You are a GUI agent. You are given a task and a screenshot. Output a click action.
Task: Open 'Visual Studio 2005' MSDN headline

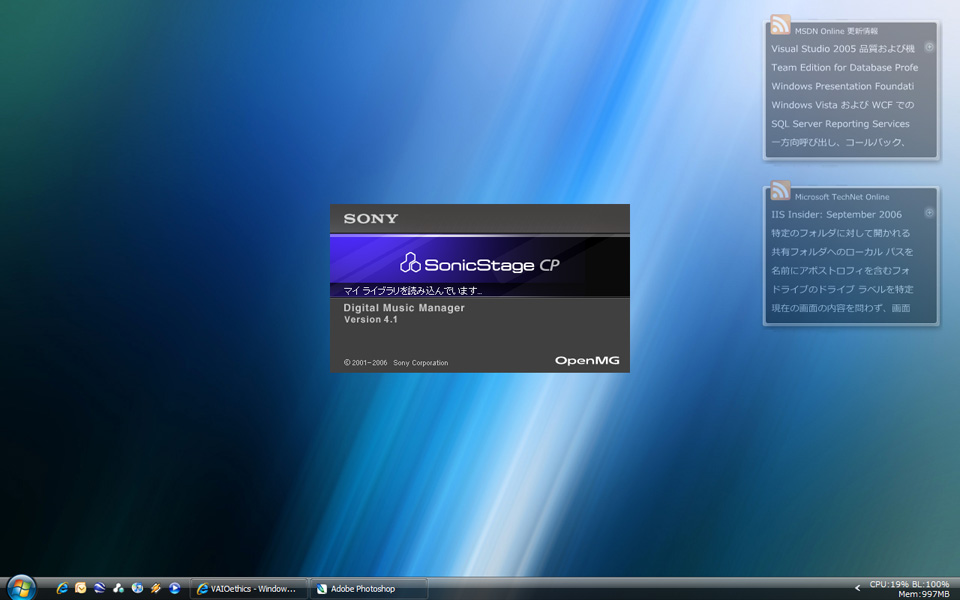tap(842, 49)
